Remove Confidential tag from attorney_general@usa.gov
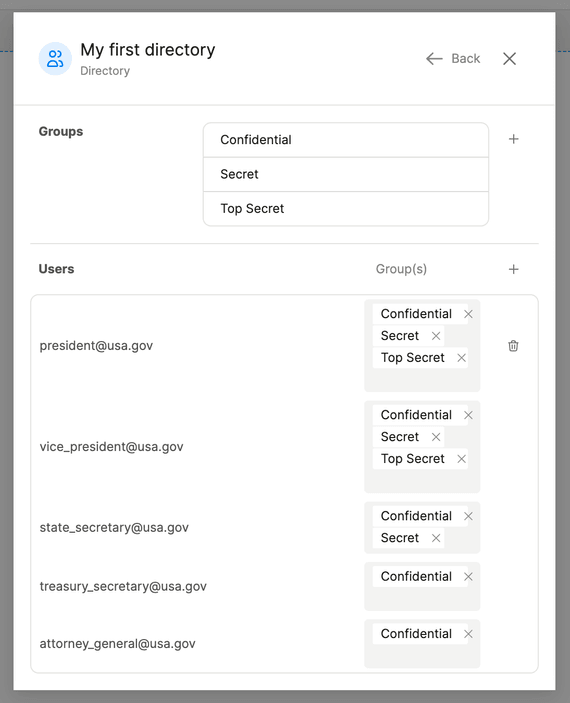 coord(468,634)
